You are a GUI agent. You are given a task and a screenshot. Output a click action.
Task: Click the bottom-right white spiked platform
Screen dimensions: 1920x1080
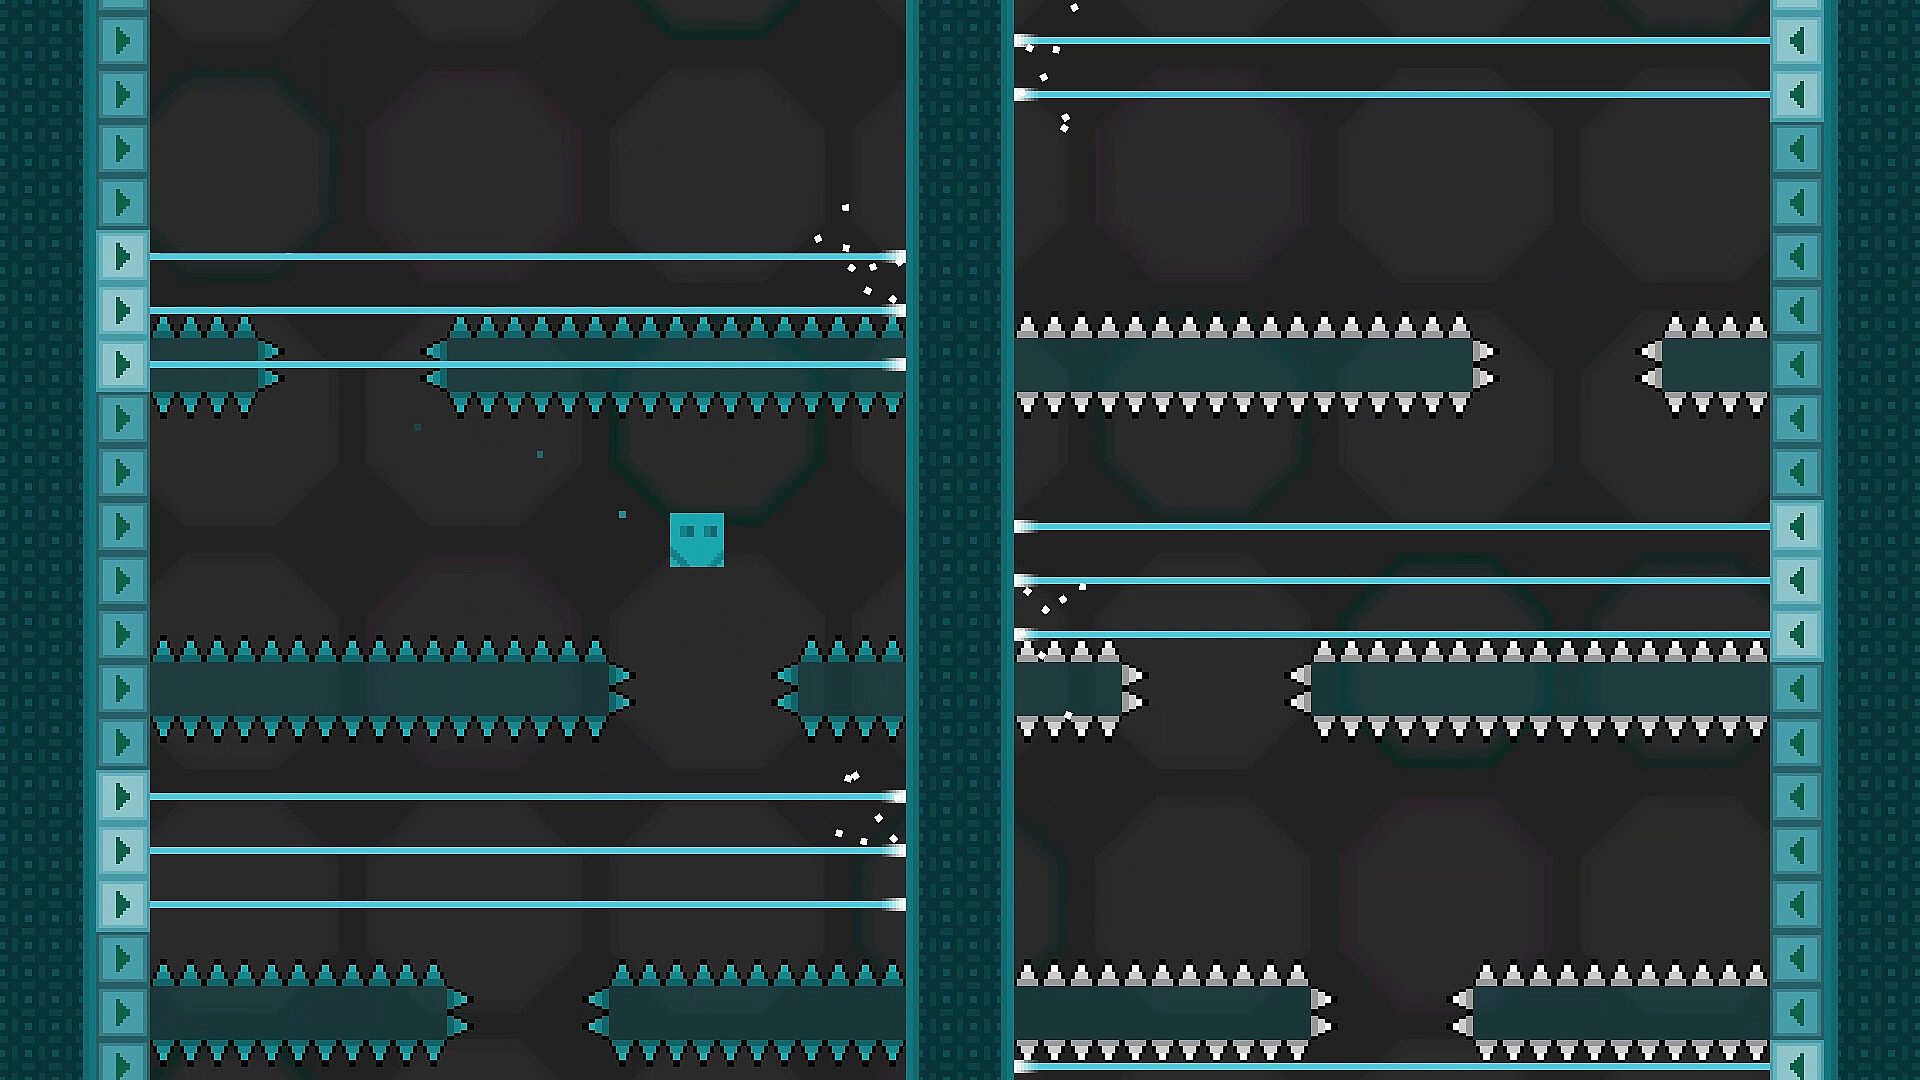pos(1620,1012)
